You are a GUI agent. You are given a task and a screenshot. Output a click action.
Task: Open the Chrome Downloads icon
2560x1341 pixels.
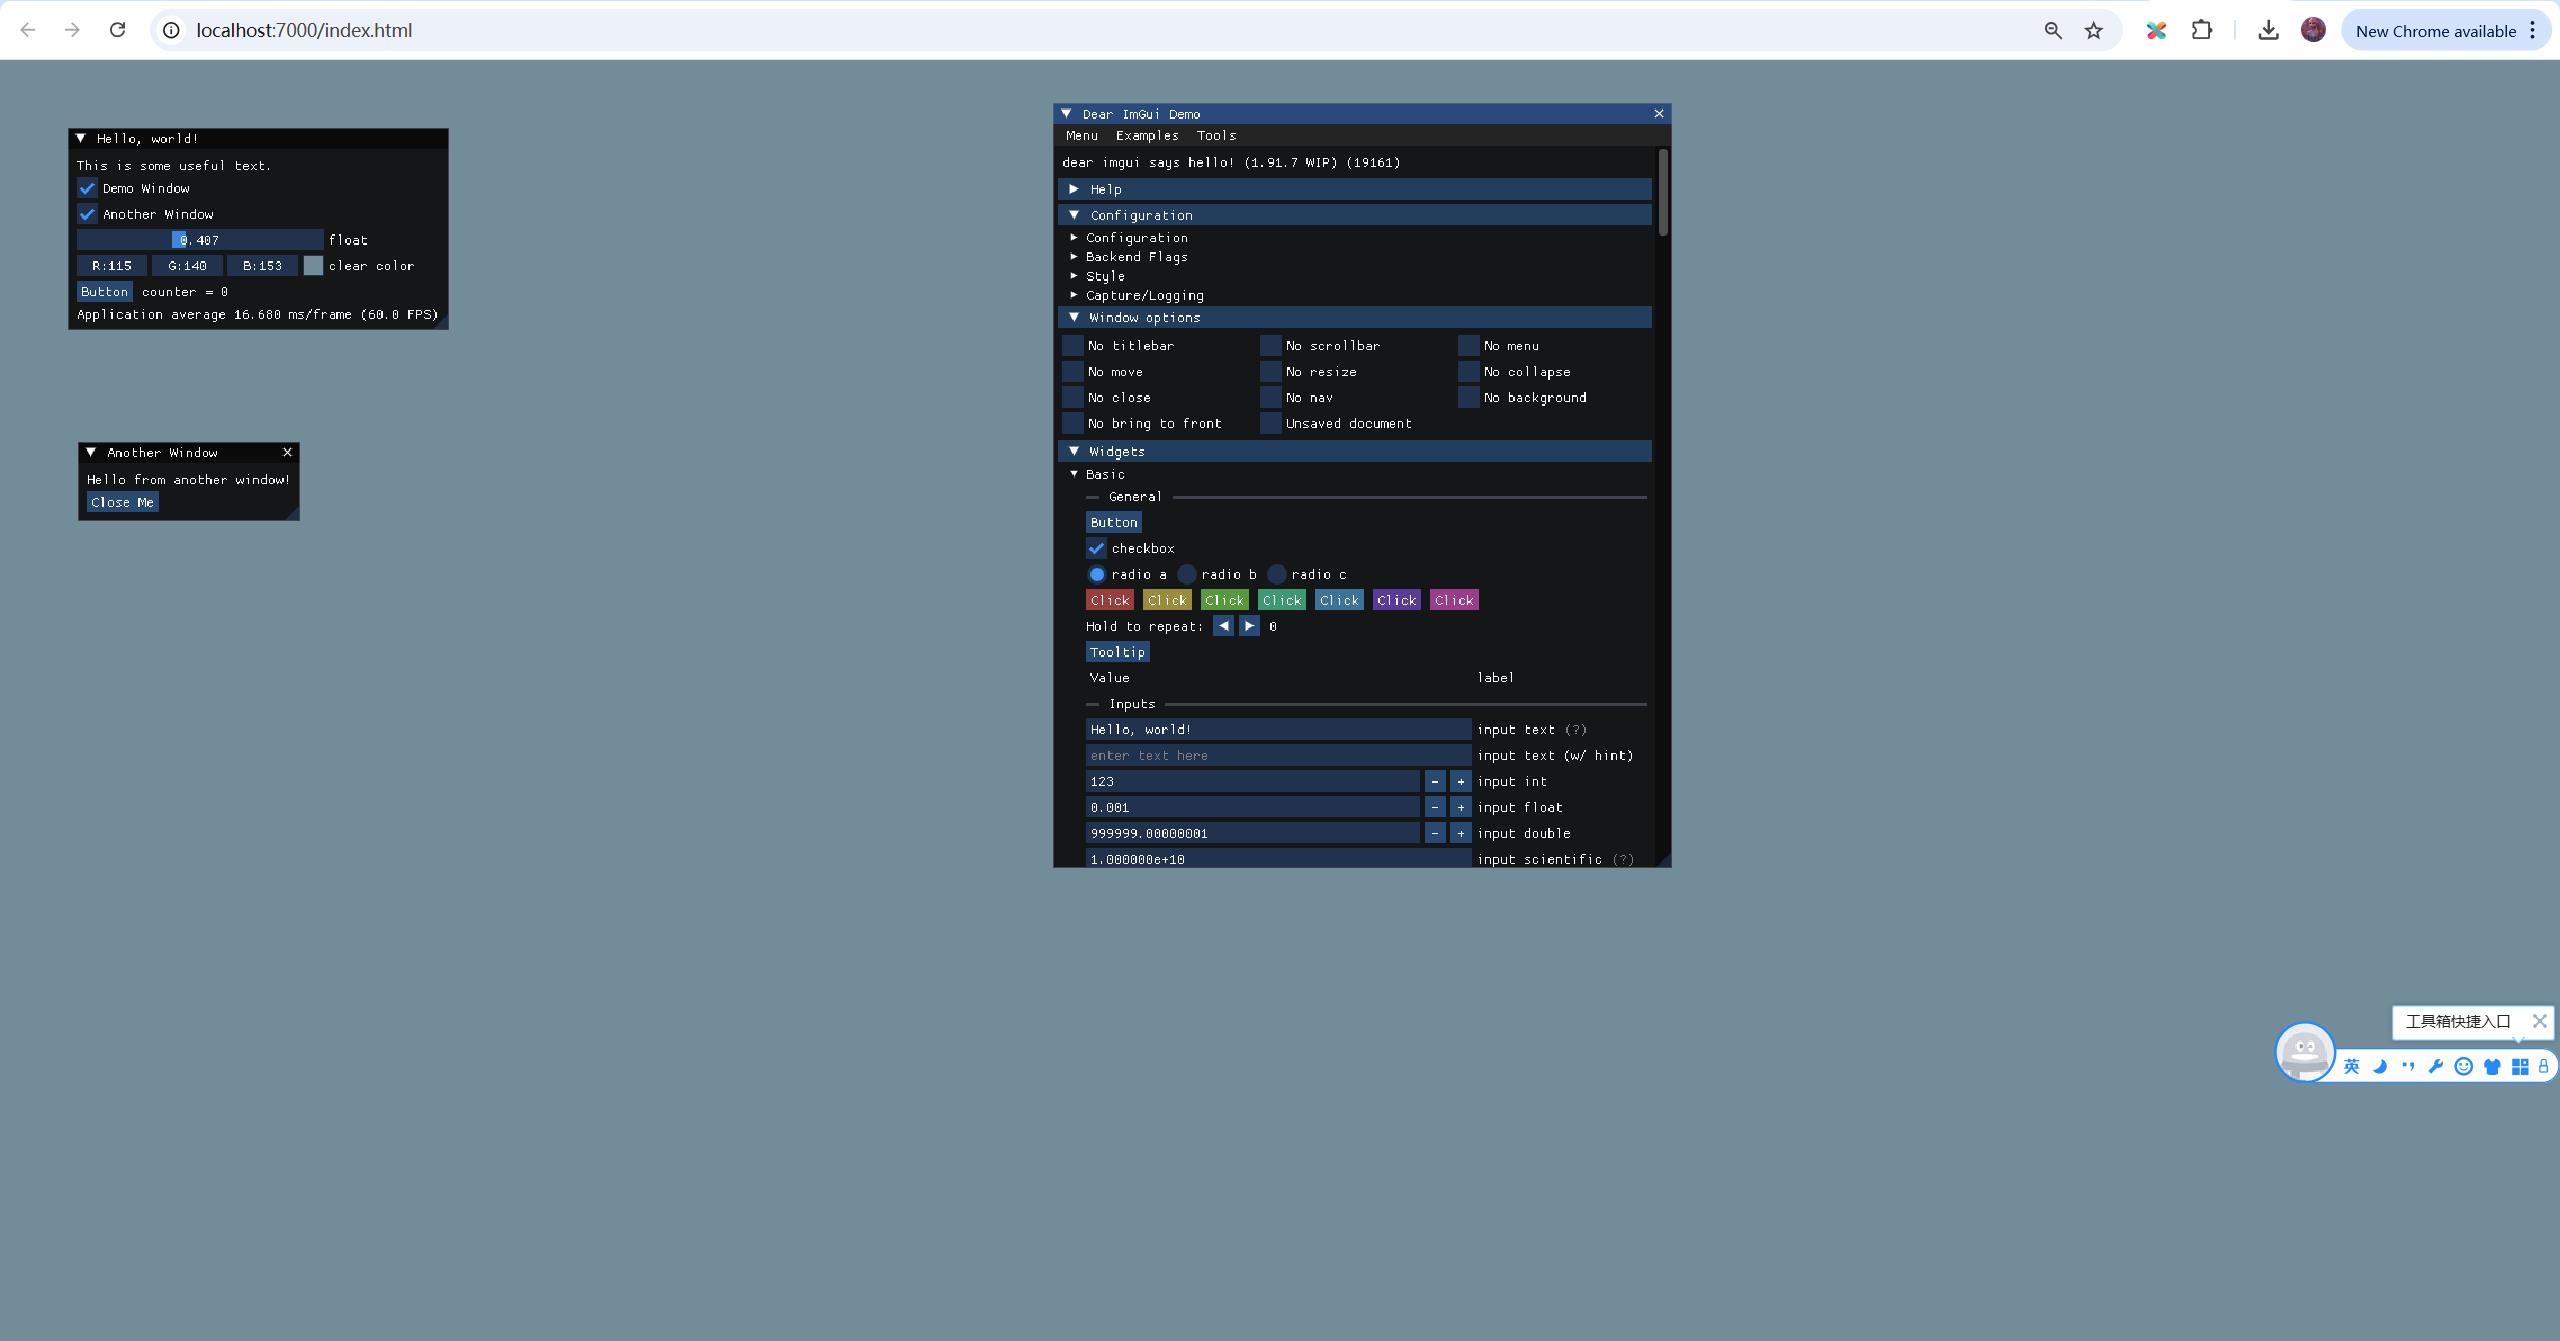[2268, 30]
